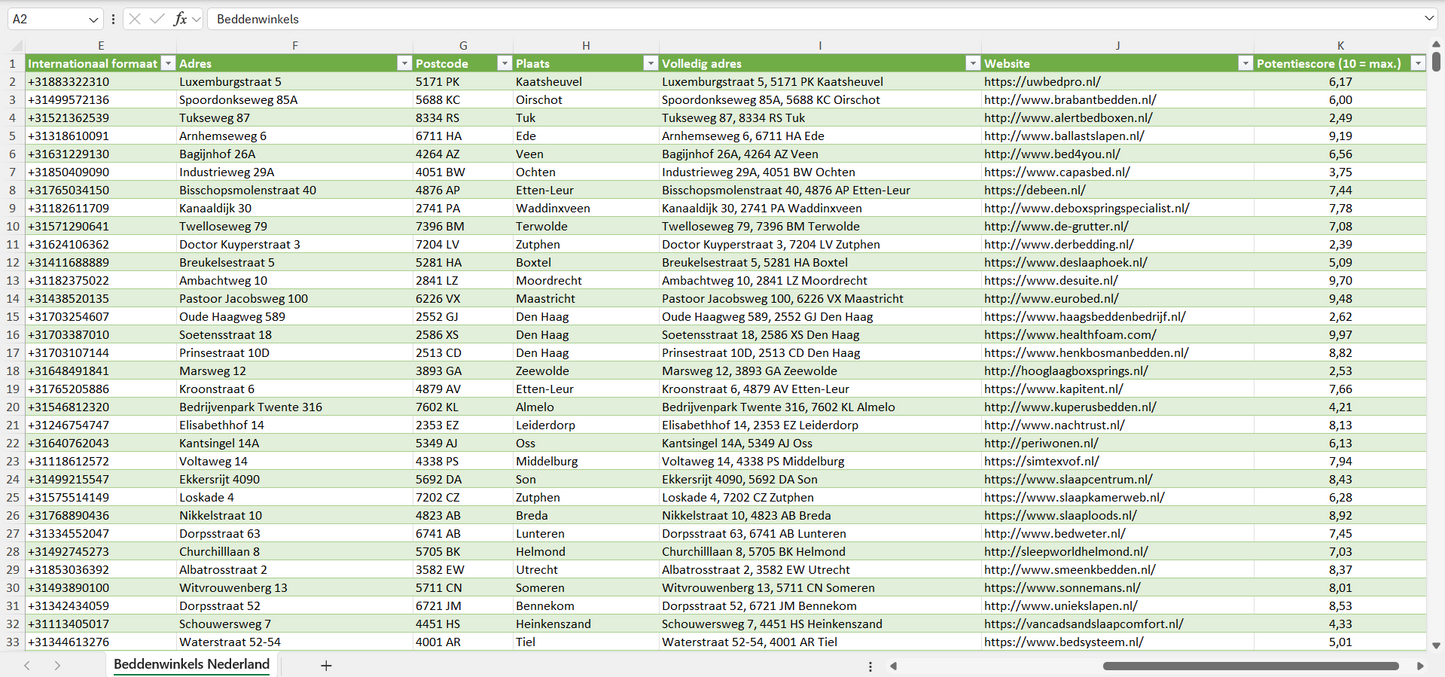Select row 2 by its row number
1445x677 pixels.
[12, 81]
